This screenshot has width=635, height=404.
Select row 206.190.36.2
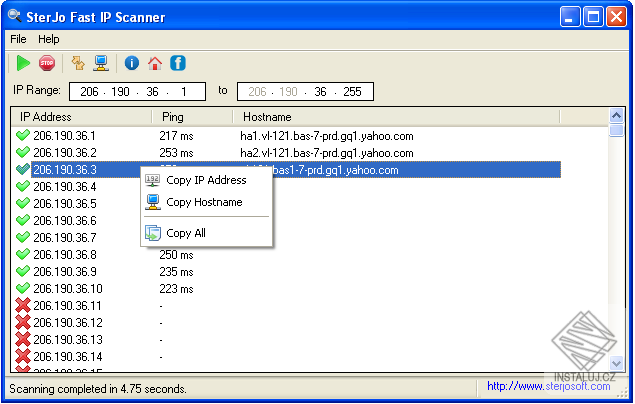click(287, 153)
